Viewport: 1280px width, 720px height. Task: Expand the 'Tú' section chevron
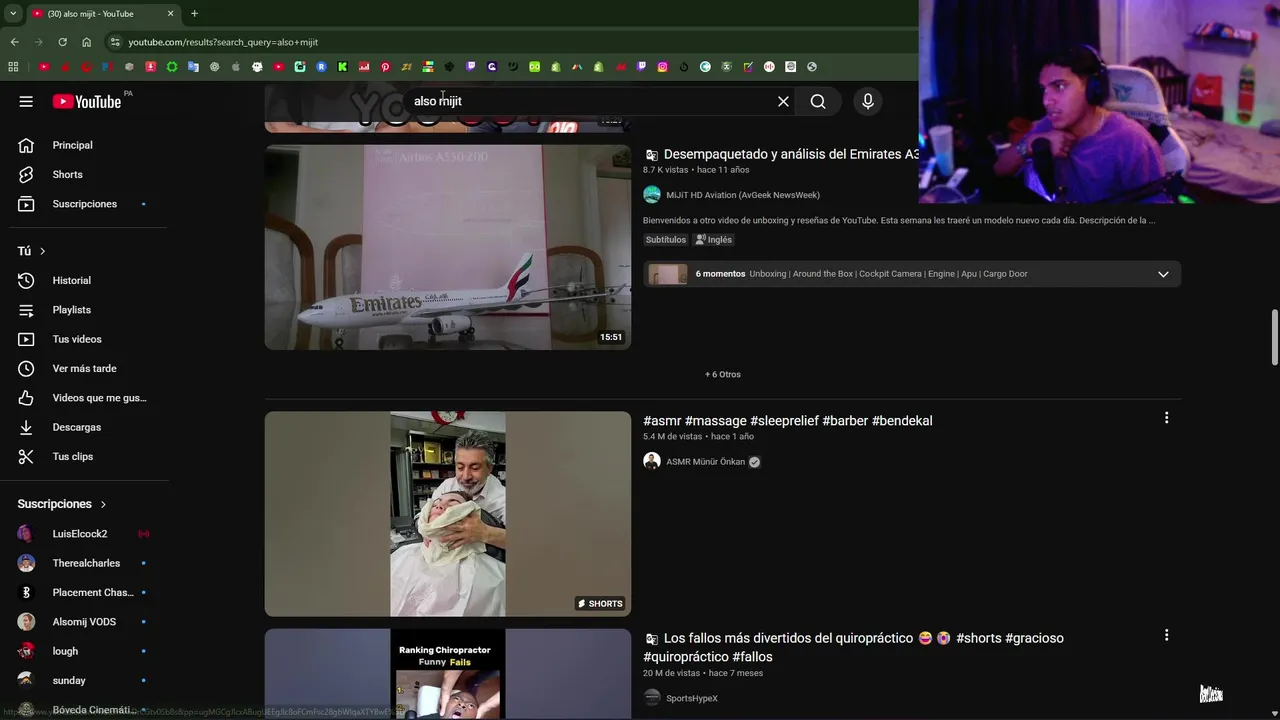[x=42, y=251]
